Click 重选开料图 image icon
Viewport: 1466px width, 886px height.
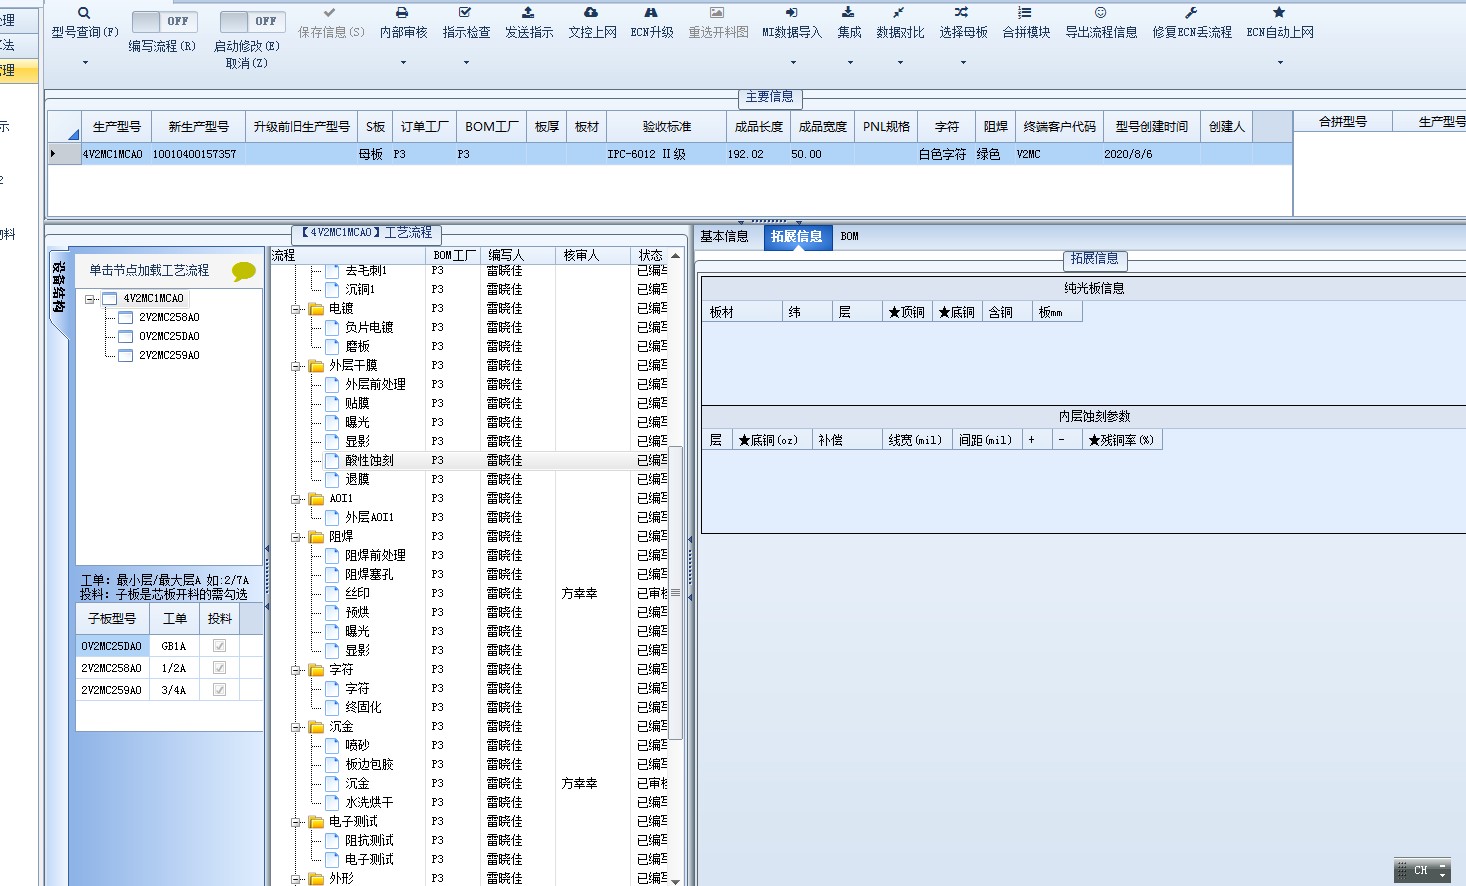717,13
